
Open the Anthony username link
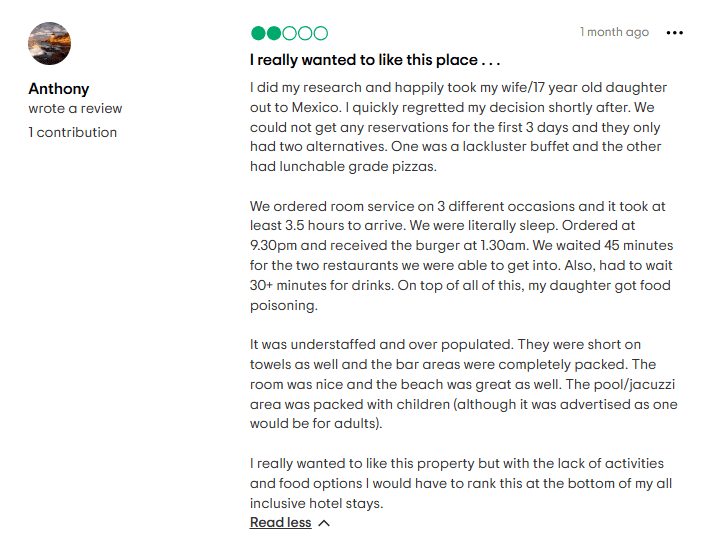tap(59, 89)
